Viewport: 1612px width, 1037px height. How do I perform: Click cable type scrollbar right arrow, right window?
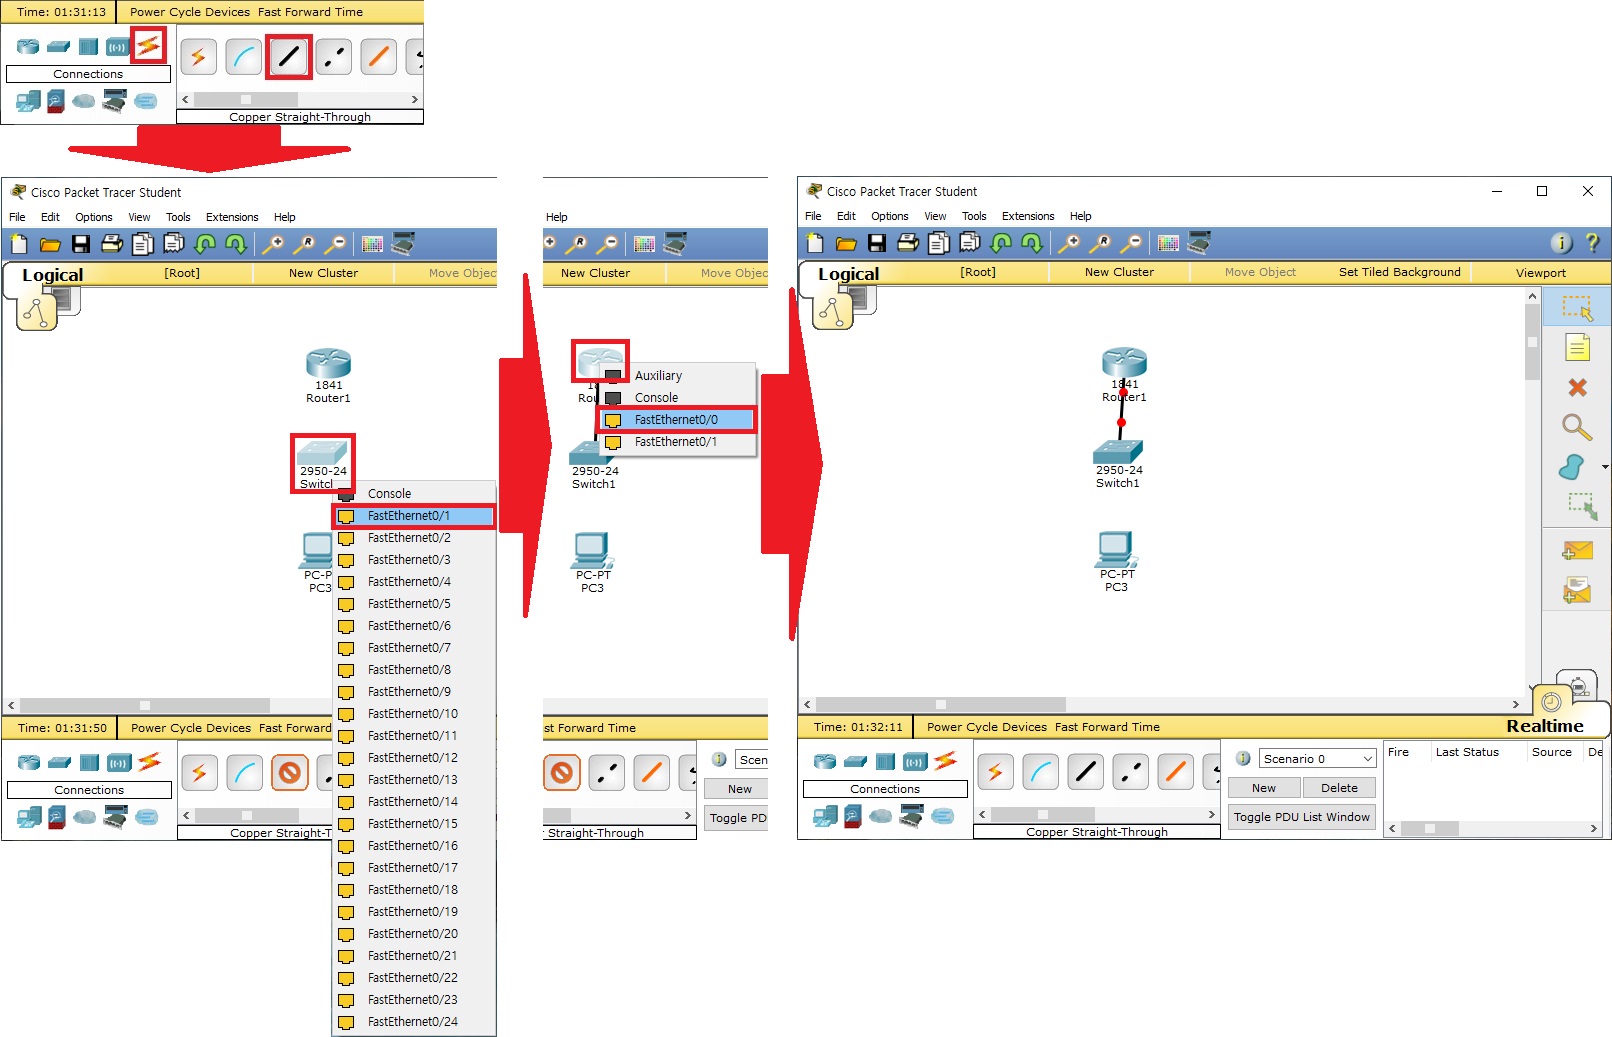click(x=1211, y=815)
